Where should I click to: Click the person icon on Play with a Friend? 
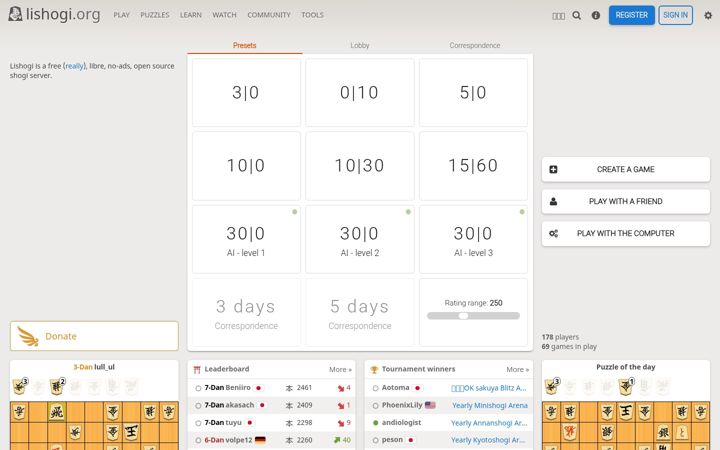pos(553,201)
